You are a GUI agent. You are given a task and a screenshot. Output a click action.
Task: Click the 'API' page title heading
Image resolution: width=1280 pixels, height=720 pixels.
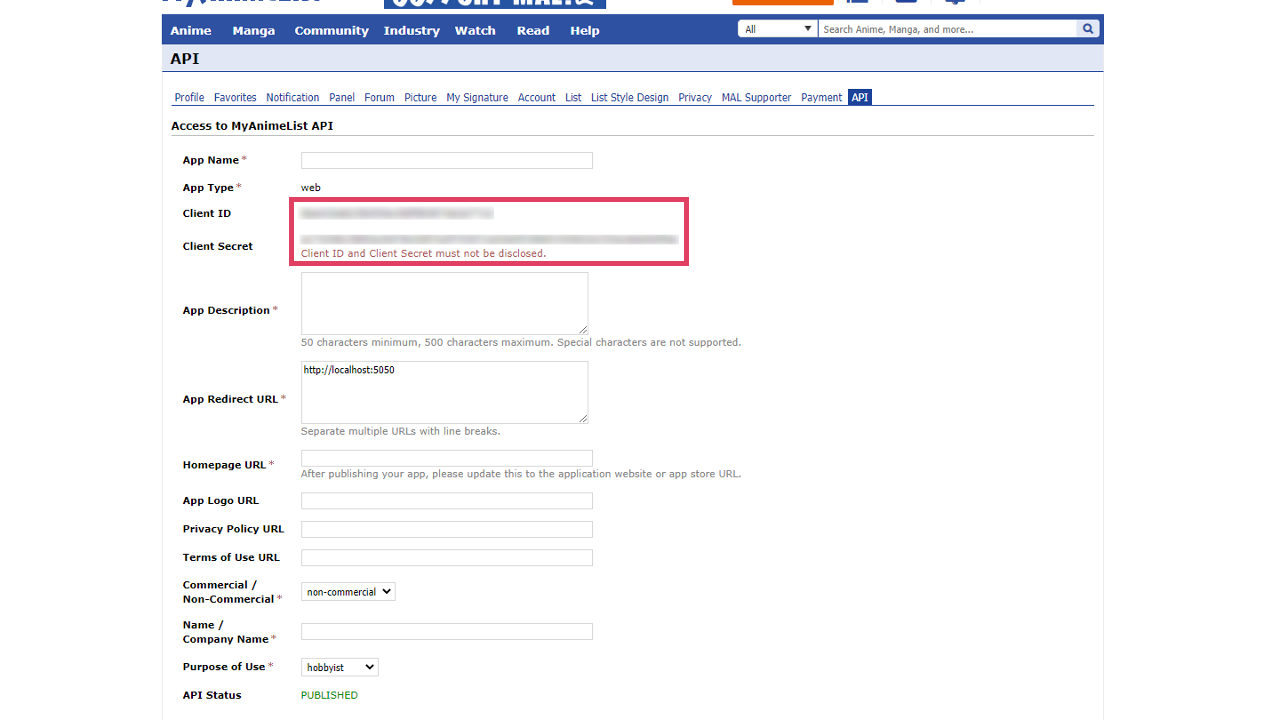(185, 59)
